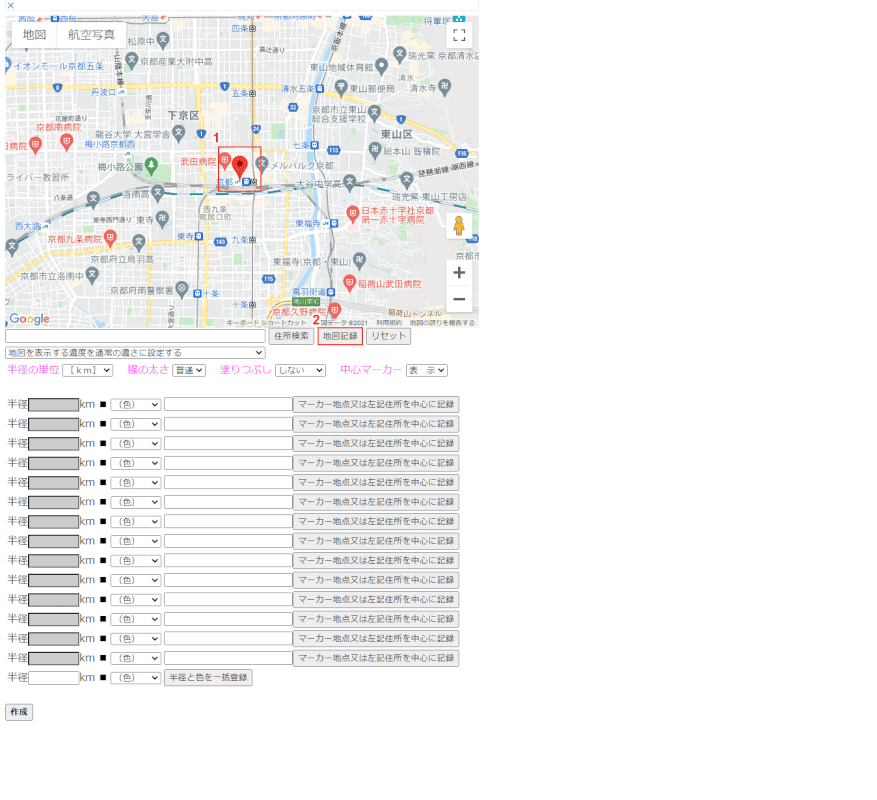This screenshot has width=877, height=800.
Task: Open the 半径の単位 unit dropdown
Action: point(88,370)
